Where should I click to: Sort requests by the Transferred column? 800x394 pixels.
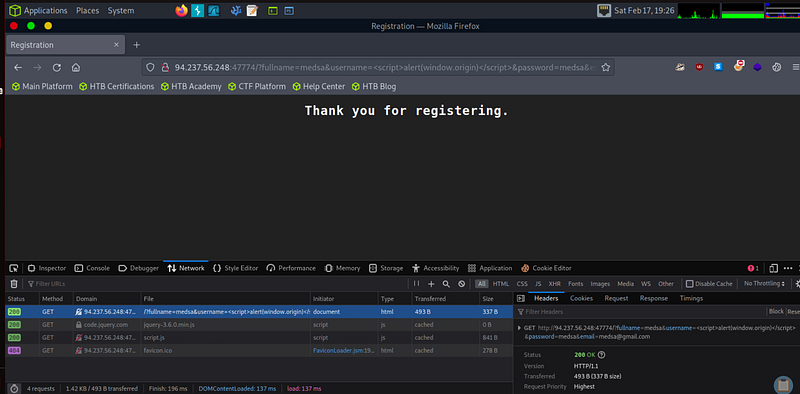(x=445, y=299)
